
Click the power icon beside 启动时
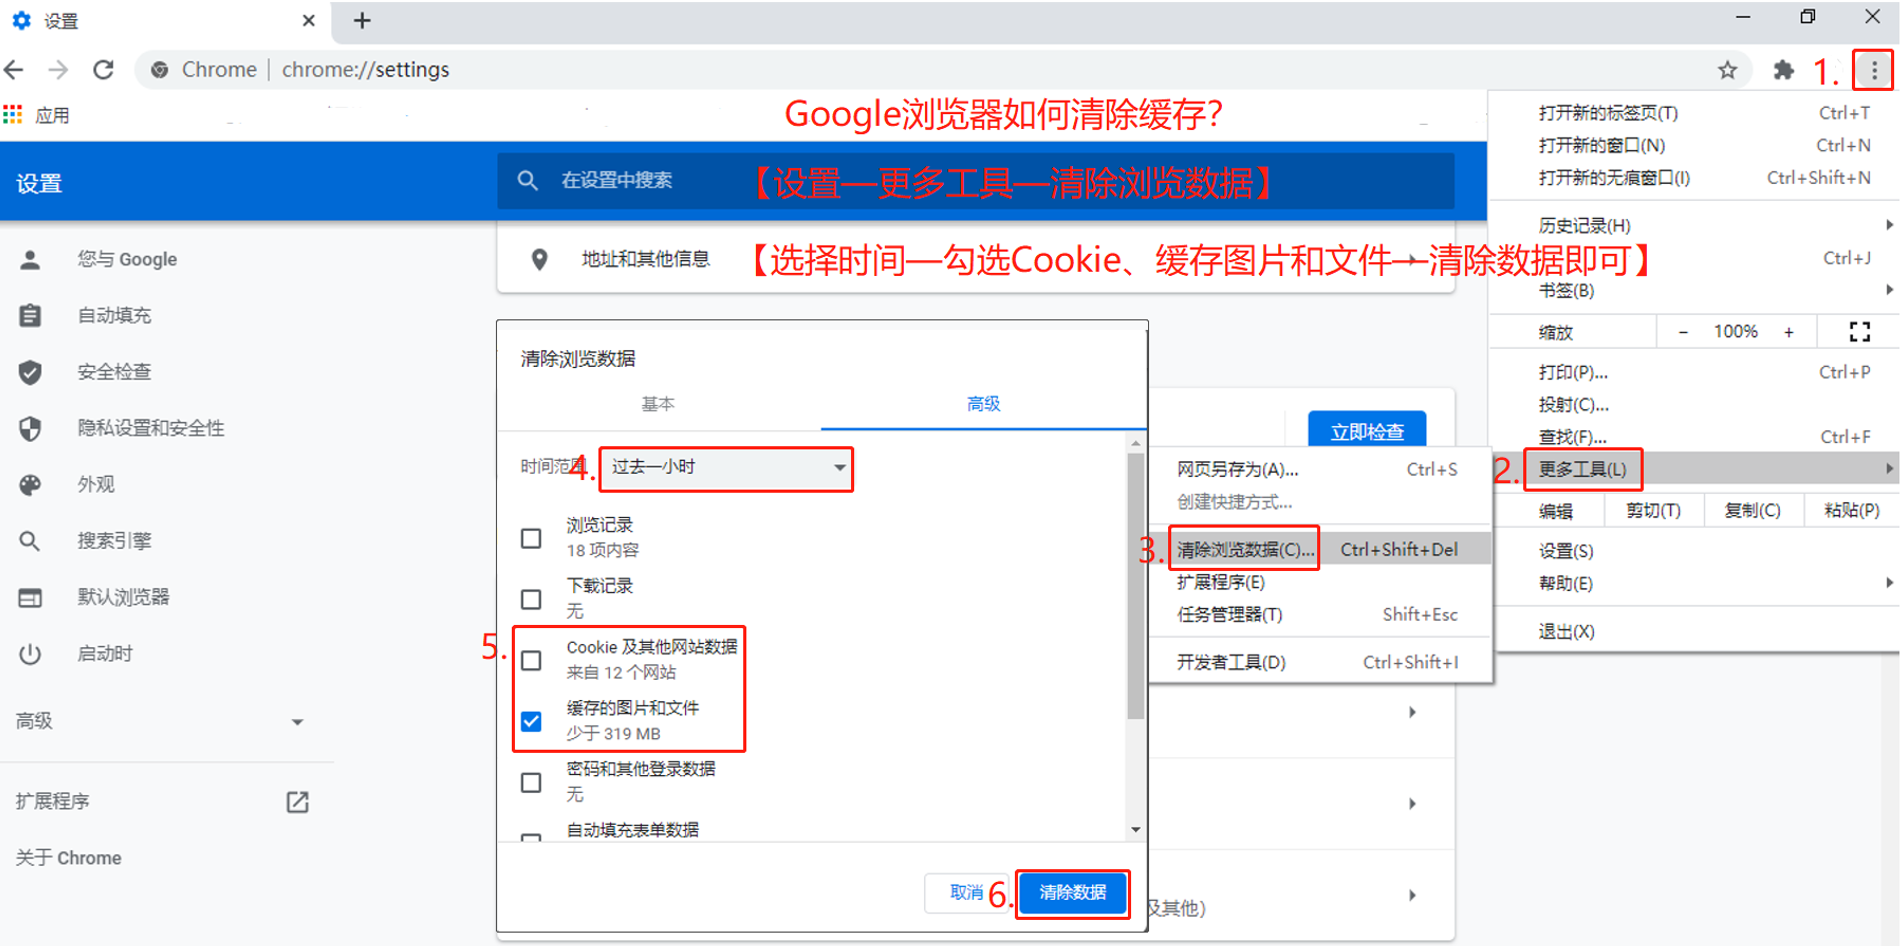pos(30,654)
